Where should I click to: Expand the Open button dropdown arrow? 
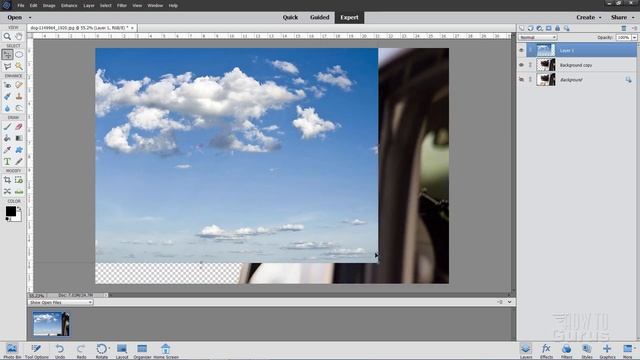pos(30,18)
